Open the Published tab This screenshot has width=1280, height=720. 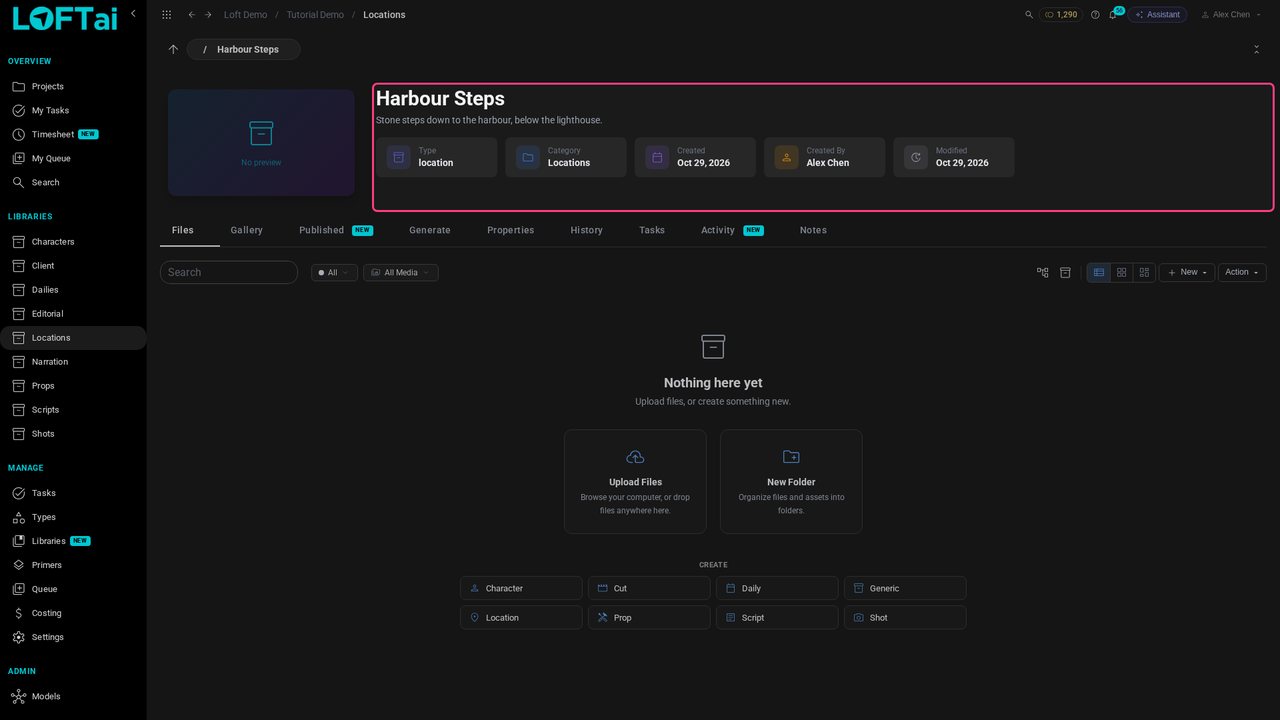pos(336,230)
